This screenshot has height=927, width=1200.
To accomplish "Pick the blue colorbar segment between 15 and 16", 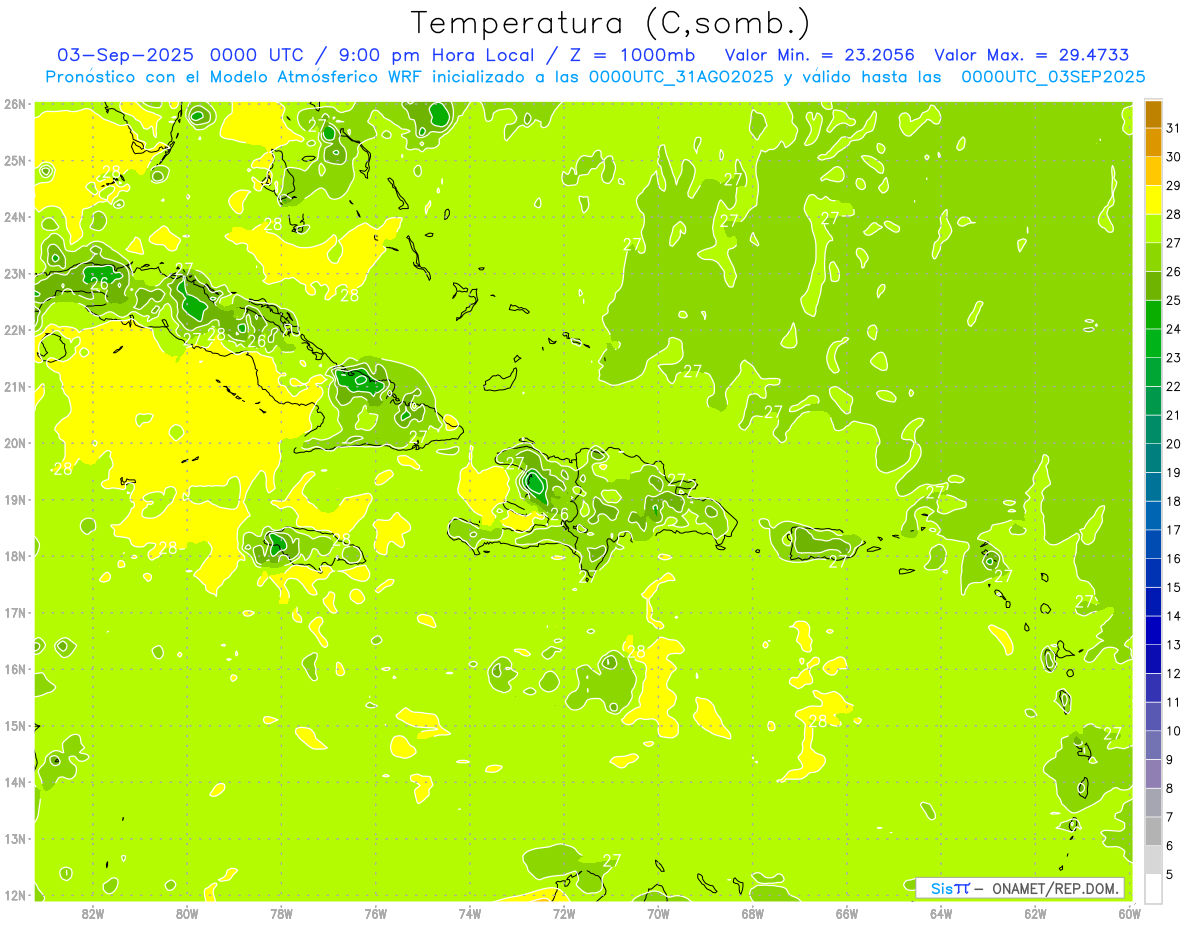I will pyautogui.click(x=1153, y=573).
